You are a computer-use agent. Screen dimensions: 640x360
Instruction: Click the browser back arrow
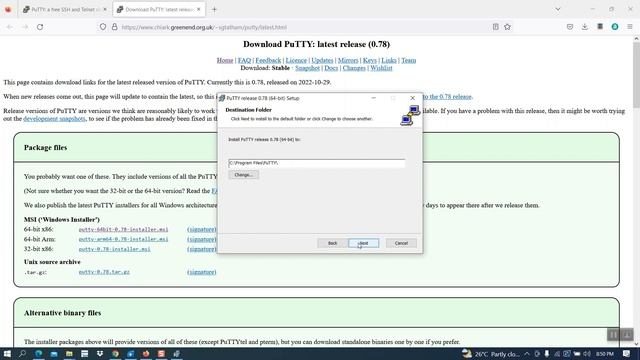point(10,27)
